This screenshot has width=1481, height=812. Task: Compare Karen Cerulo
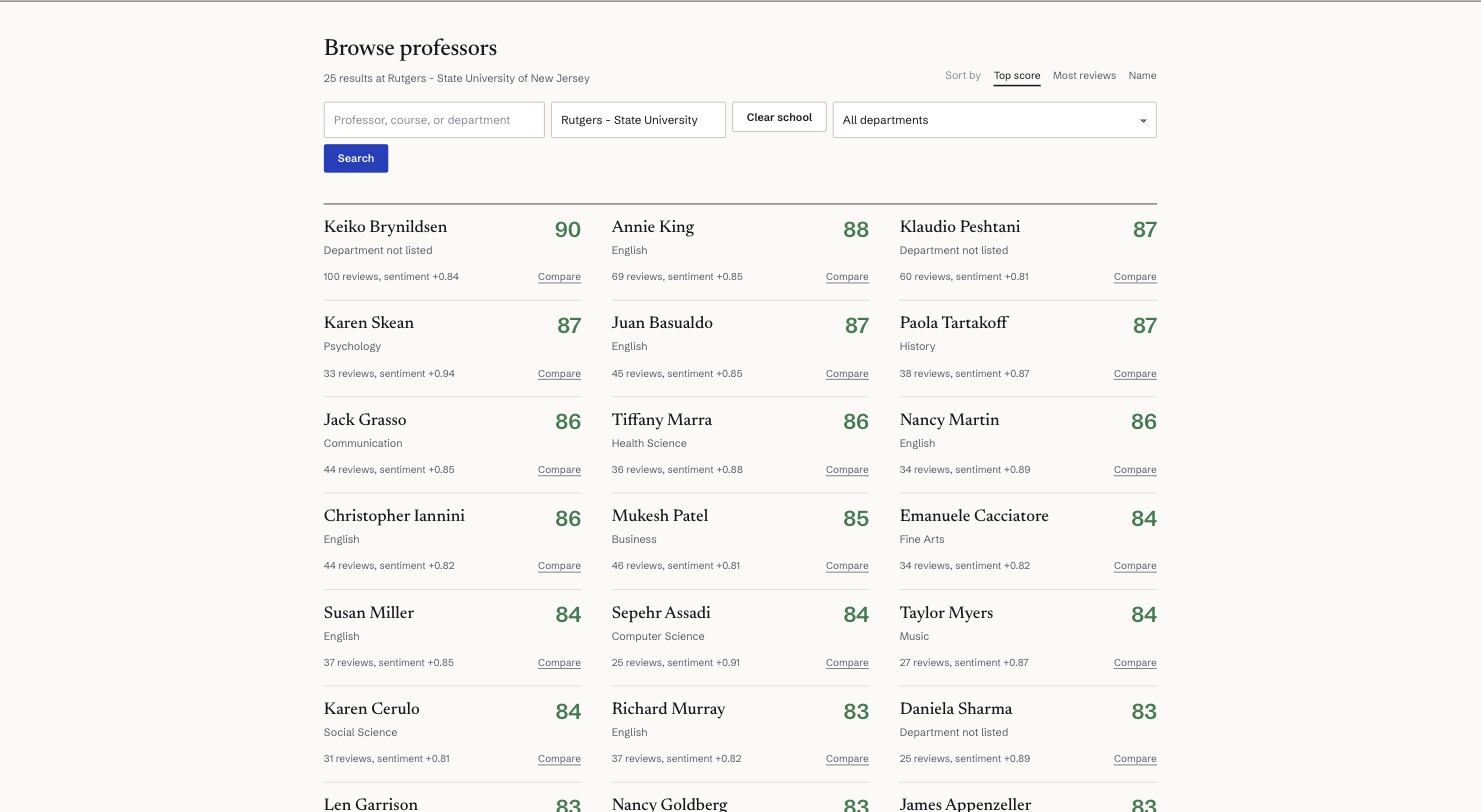click(559, 759)
